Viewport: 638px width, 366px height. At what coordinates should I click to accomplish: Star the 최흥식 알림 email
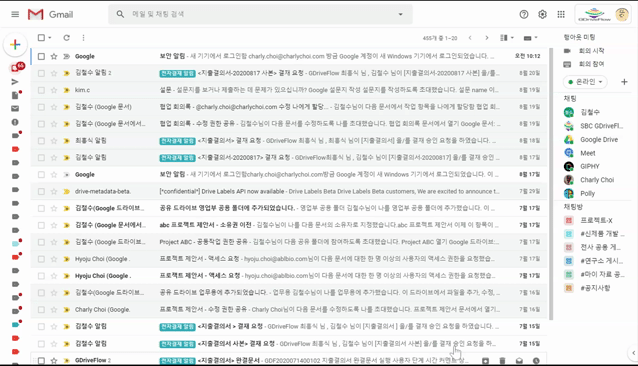coord(54,141)
